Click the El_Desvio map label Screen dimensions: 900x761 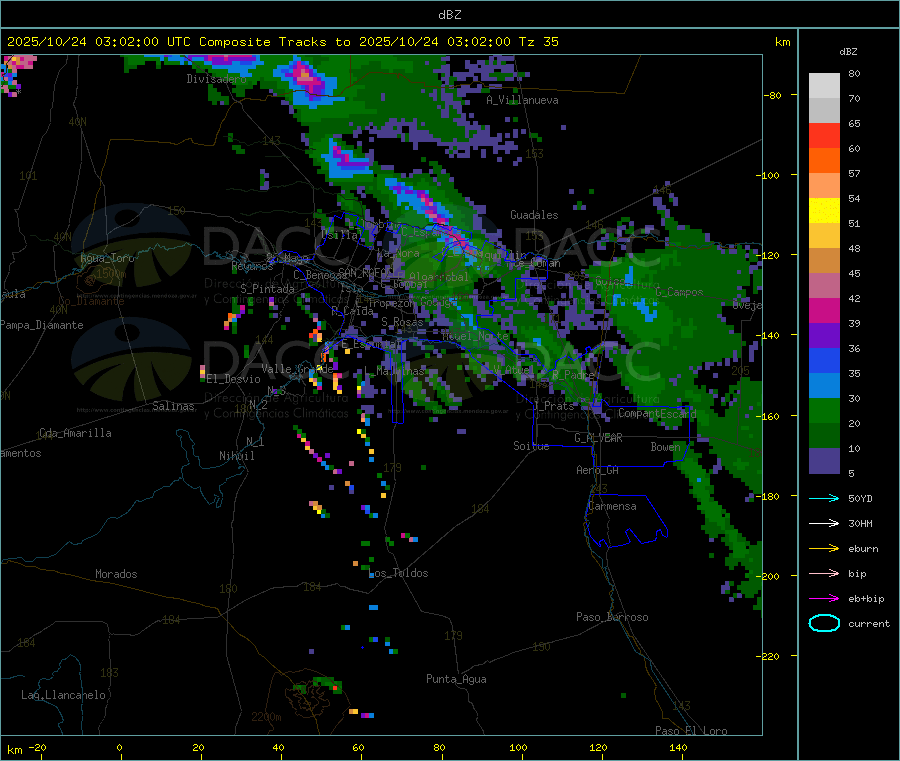tap(234, 379)
